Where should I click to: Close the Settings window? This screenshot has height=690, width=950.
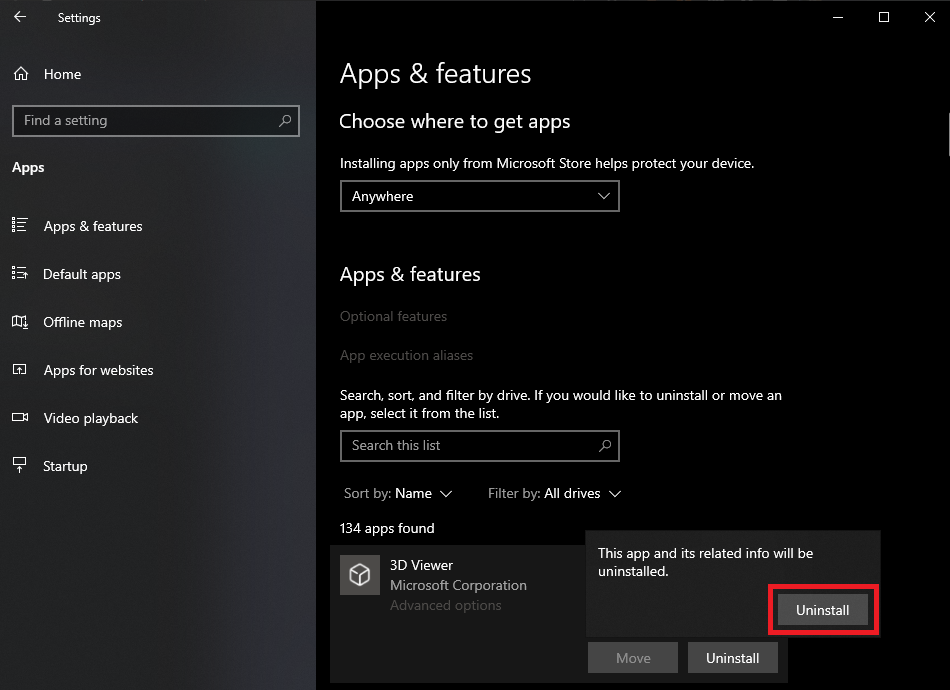[x=929, y=17]
